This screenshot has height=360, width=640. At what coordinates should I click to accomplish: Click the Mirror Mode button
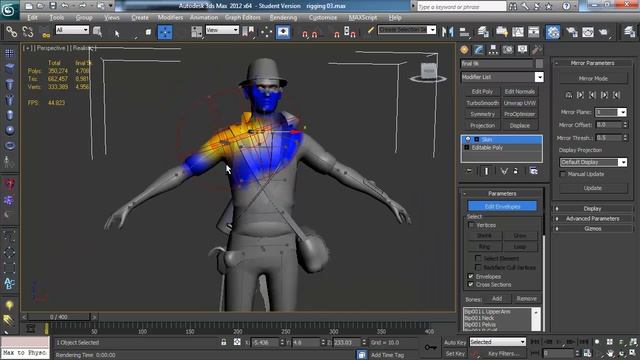593,78
